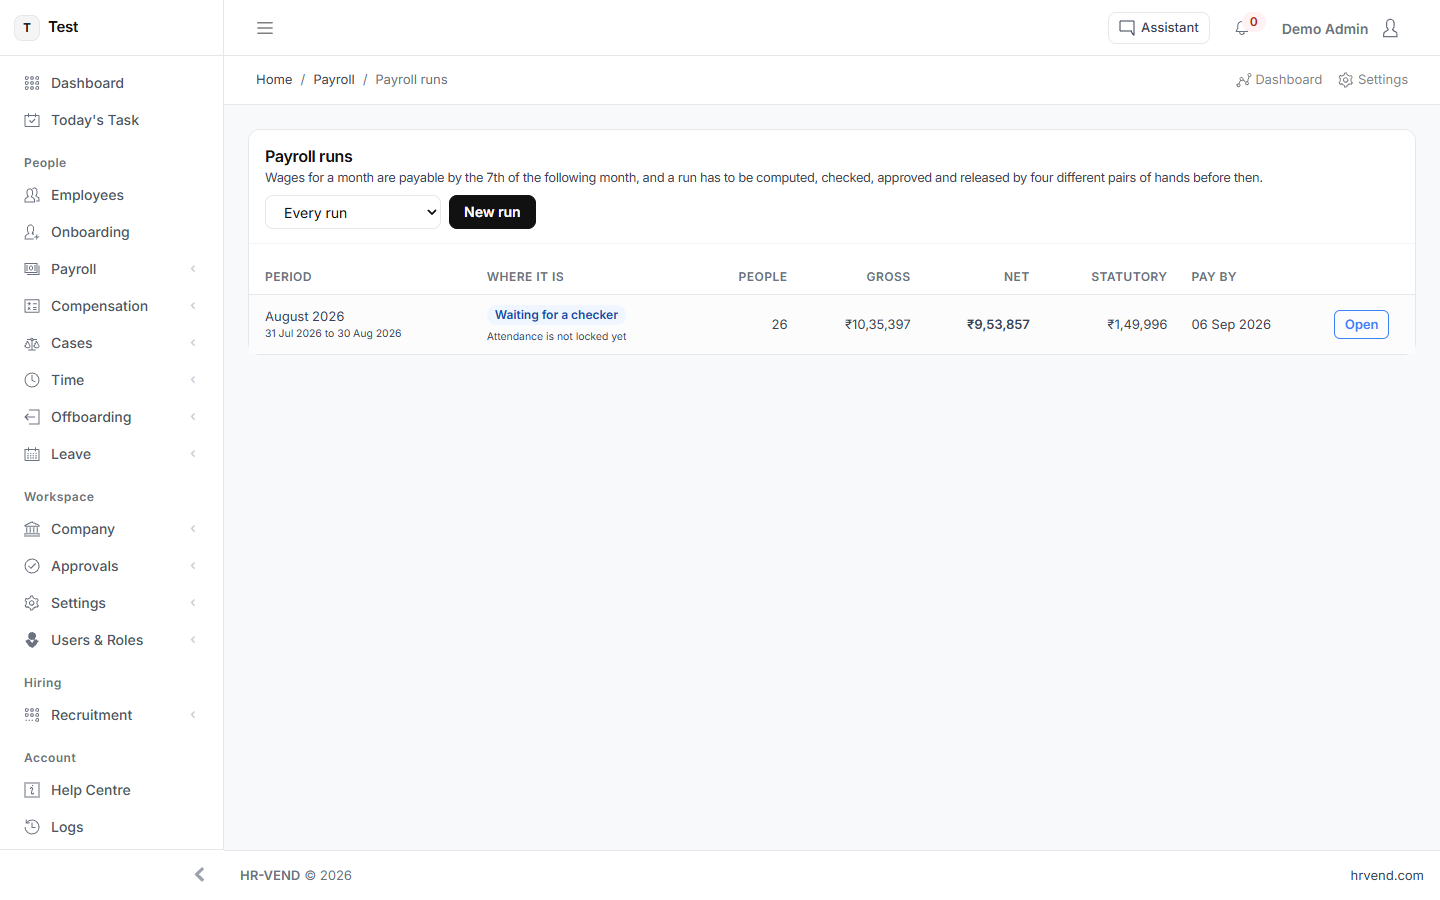Screen dimensions: 1440x900
Task: Open Help Centre menu item
Action: pyautogui.click(x=111, y=790)
